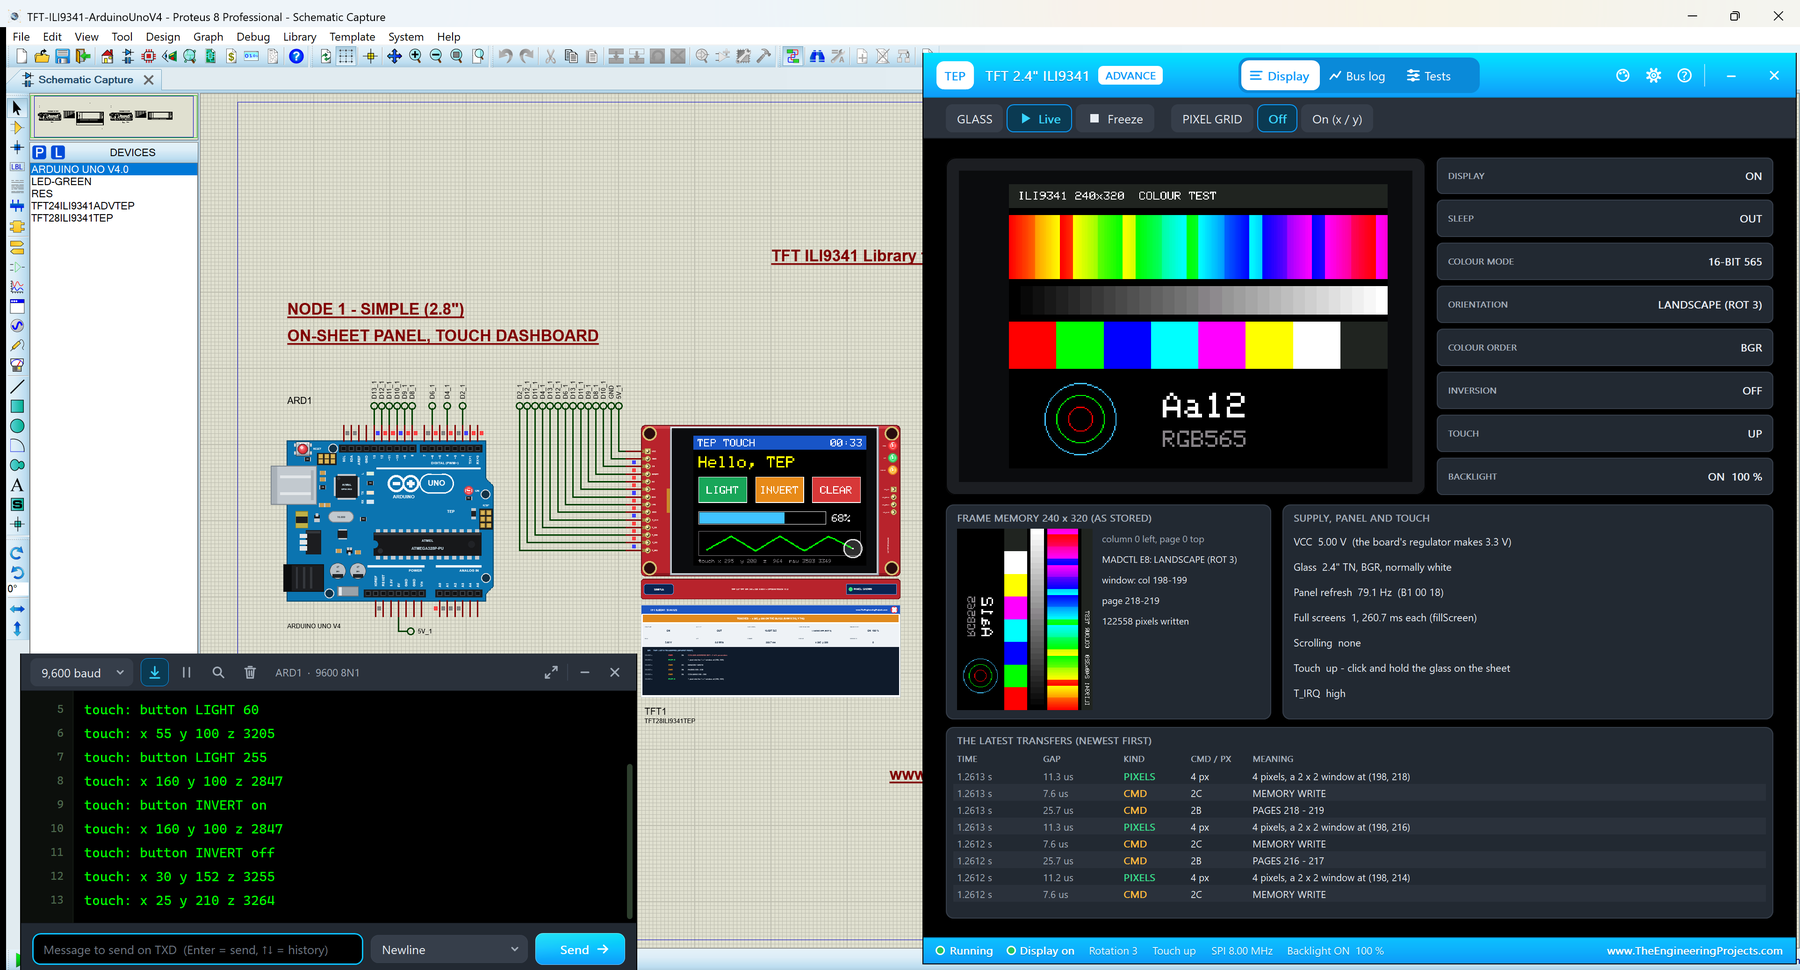Click the trash icon to clear the terminal

tap(250, 673)
